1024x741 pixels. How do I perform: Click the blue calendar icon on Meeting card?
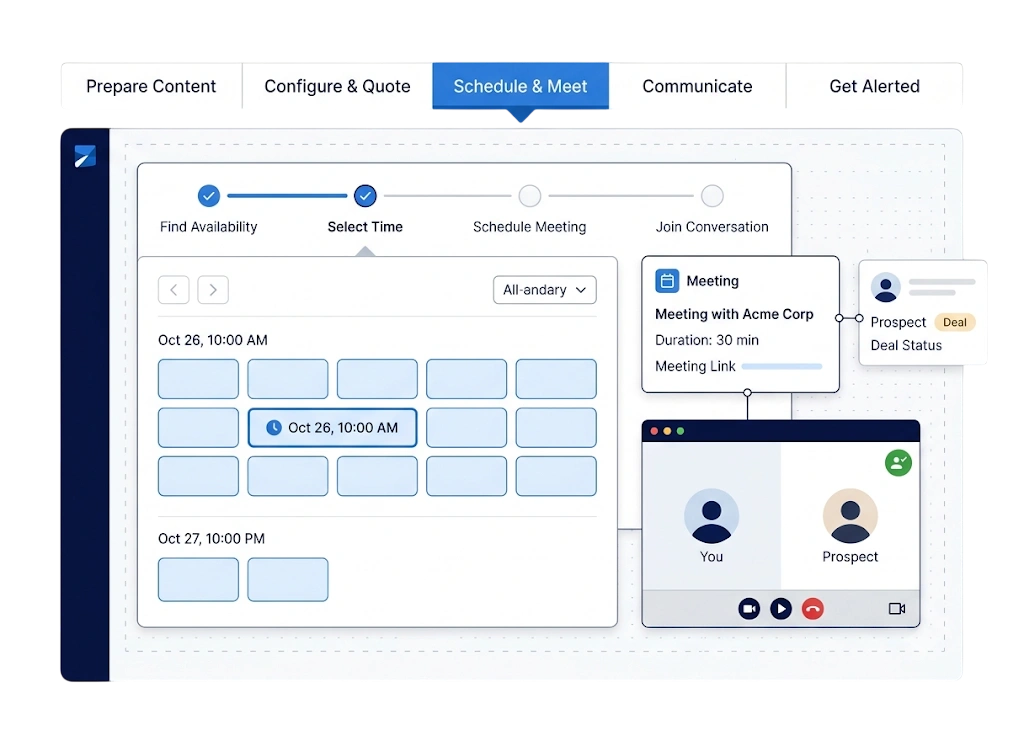point(667,281)
